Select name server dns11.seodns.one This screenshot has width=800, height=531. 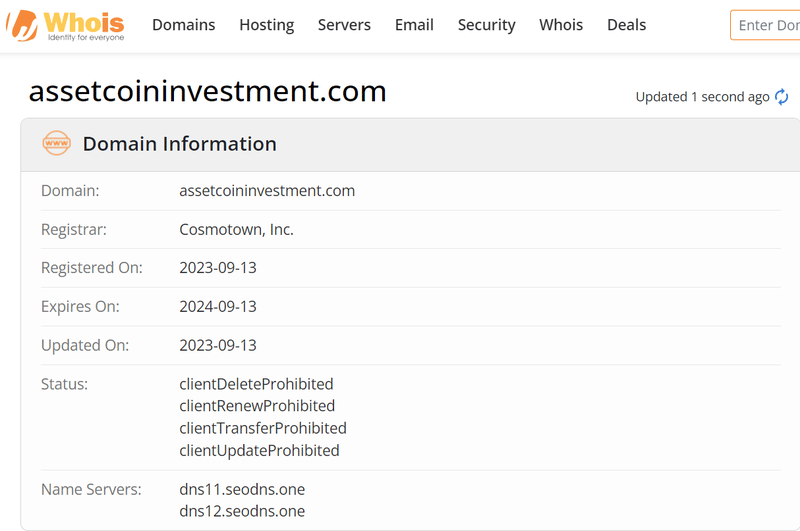242,490
